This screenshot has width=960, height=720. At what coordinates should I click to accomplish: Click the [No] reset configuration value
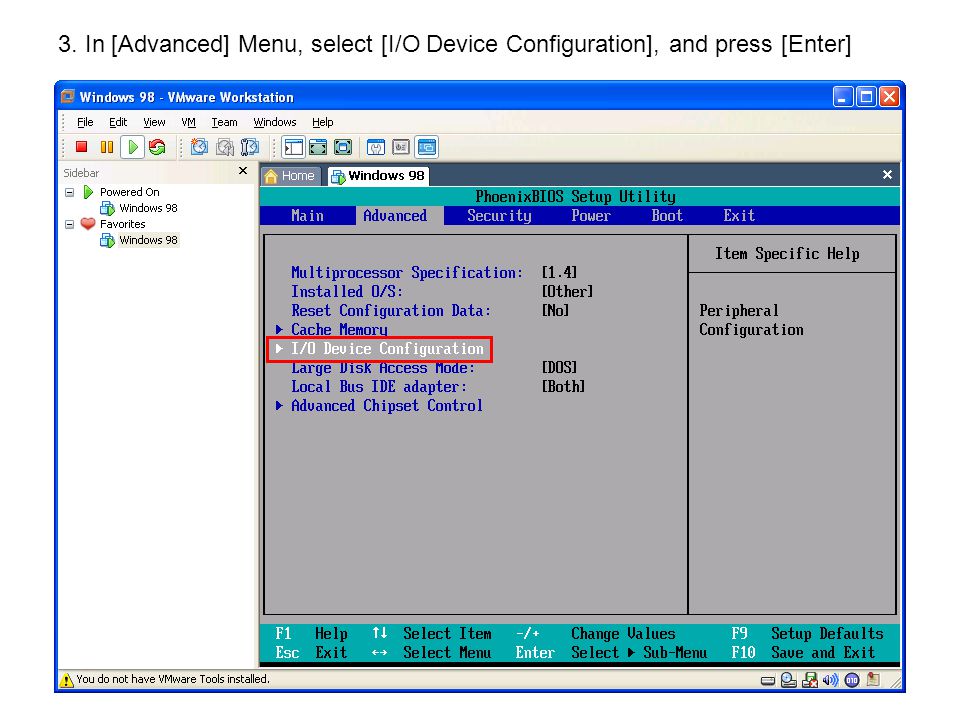(x=555, y=310)
